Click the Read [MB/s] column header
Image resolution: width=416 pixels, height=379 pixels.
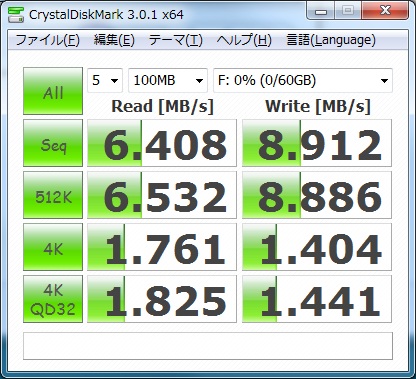162,107
